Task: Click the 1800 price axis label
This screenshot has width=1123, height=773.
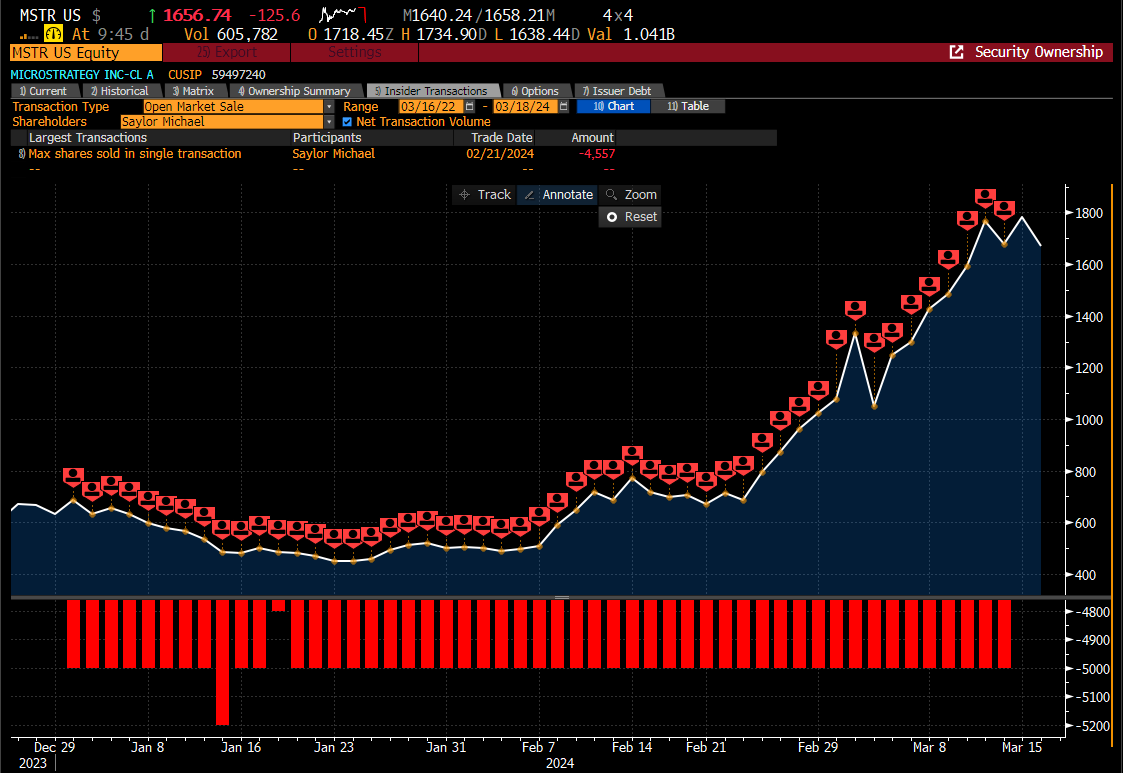Action: (x=1089, y=213)
